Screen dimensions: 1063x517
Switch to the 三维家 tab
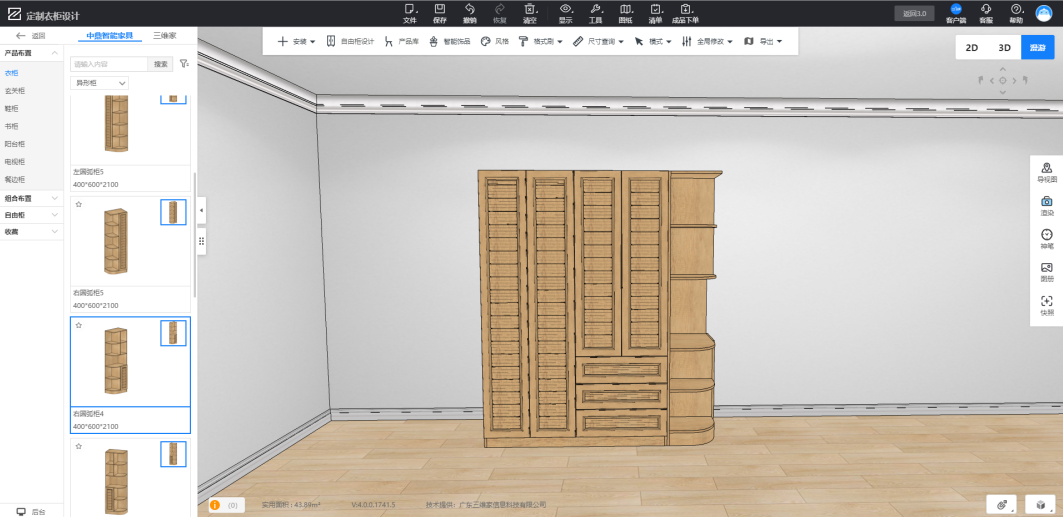click(164, 36)
